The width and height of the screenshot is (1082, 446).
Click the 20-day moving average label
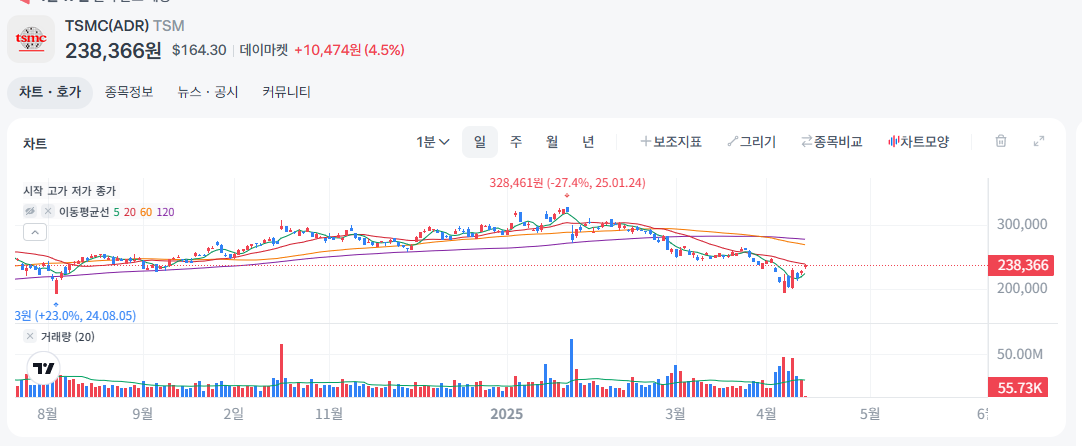pos(128,212)
